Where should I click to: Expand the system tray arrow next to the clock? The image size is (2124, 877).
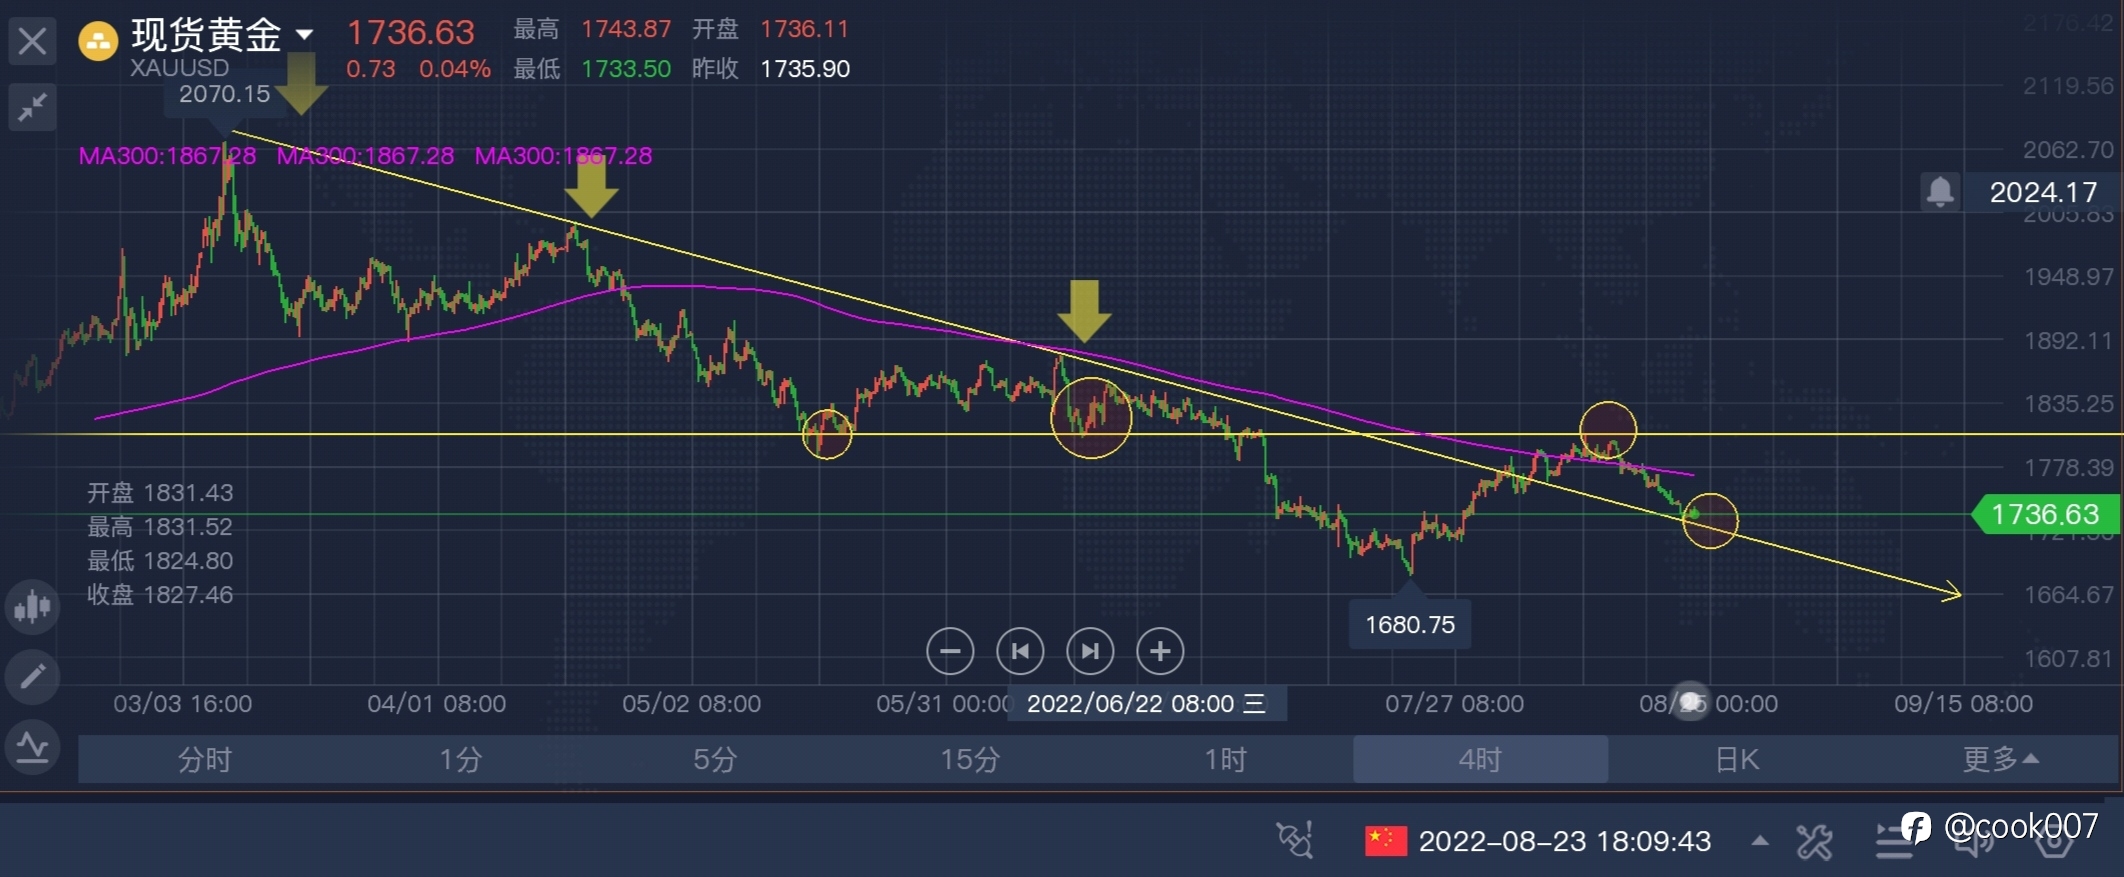coord(1760,841)
